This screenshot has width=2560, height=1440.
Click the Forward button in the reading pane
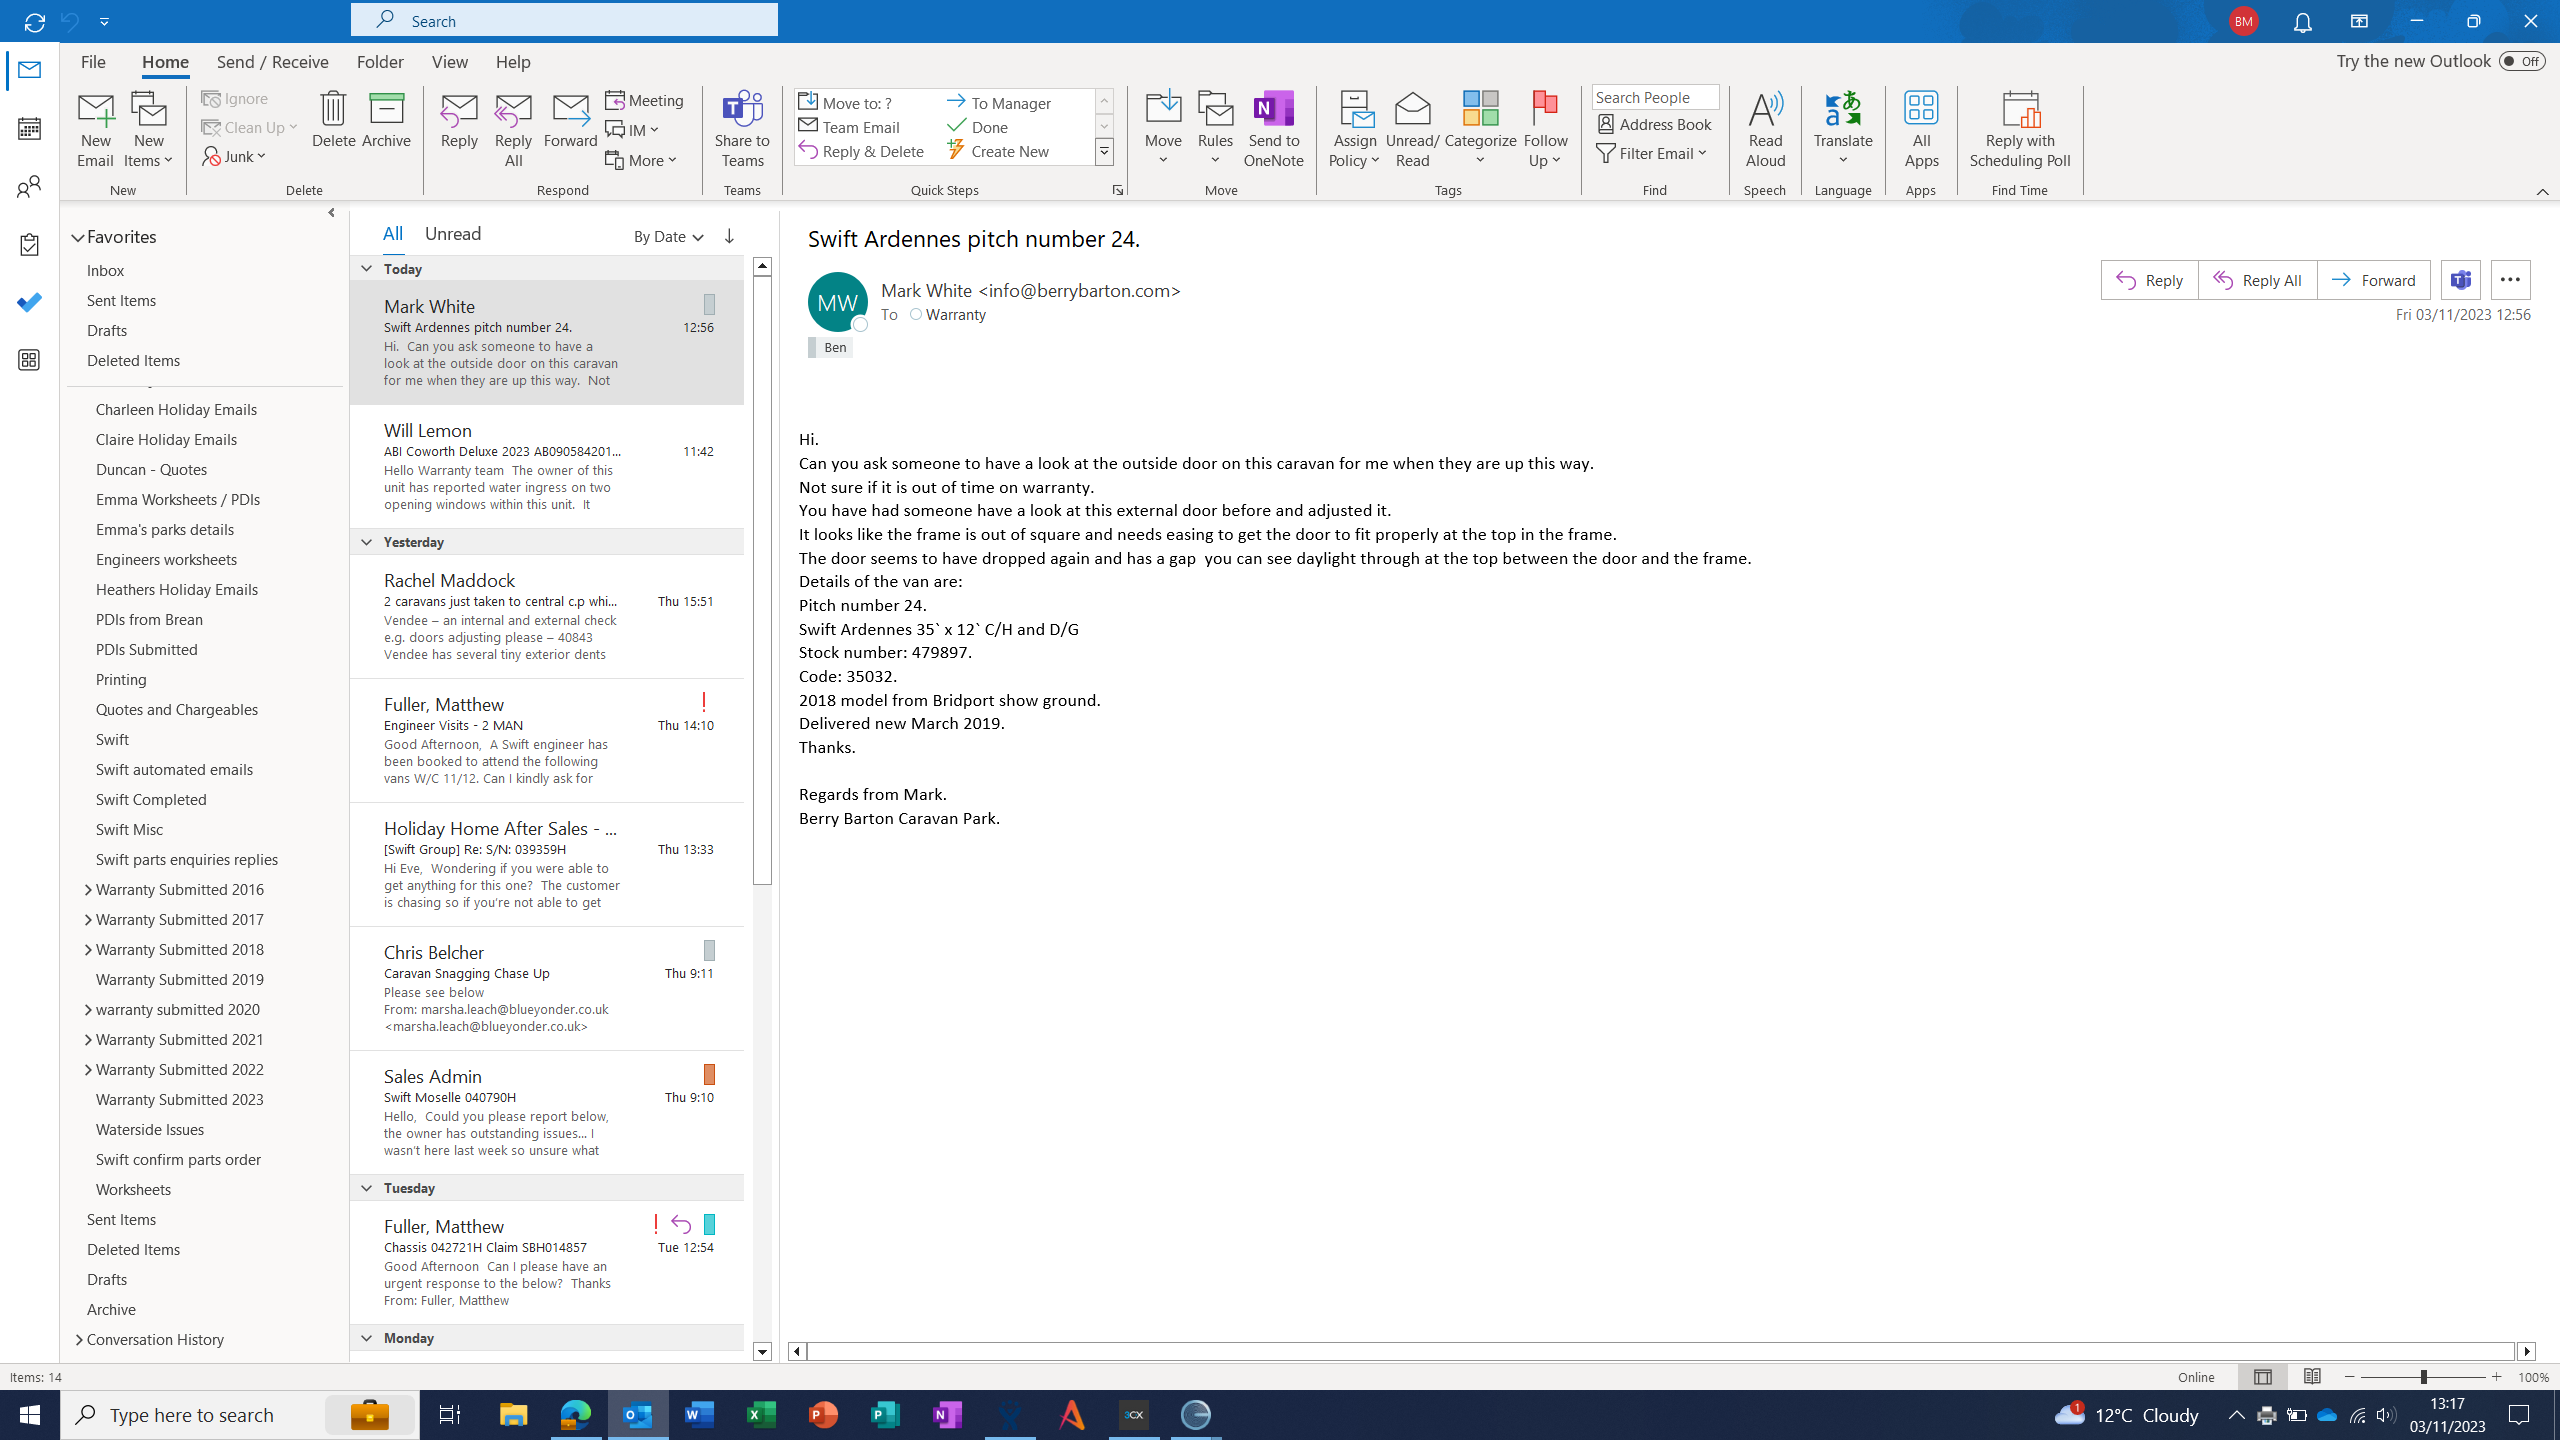pyautogui.click(x=2373, y=280)
